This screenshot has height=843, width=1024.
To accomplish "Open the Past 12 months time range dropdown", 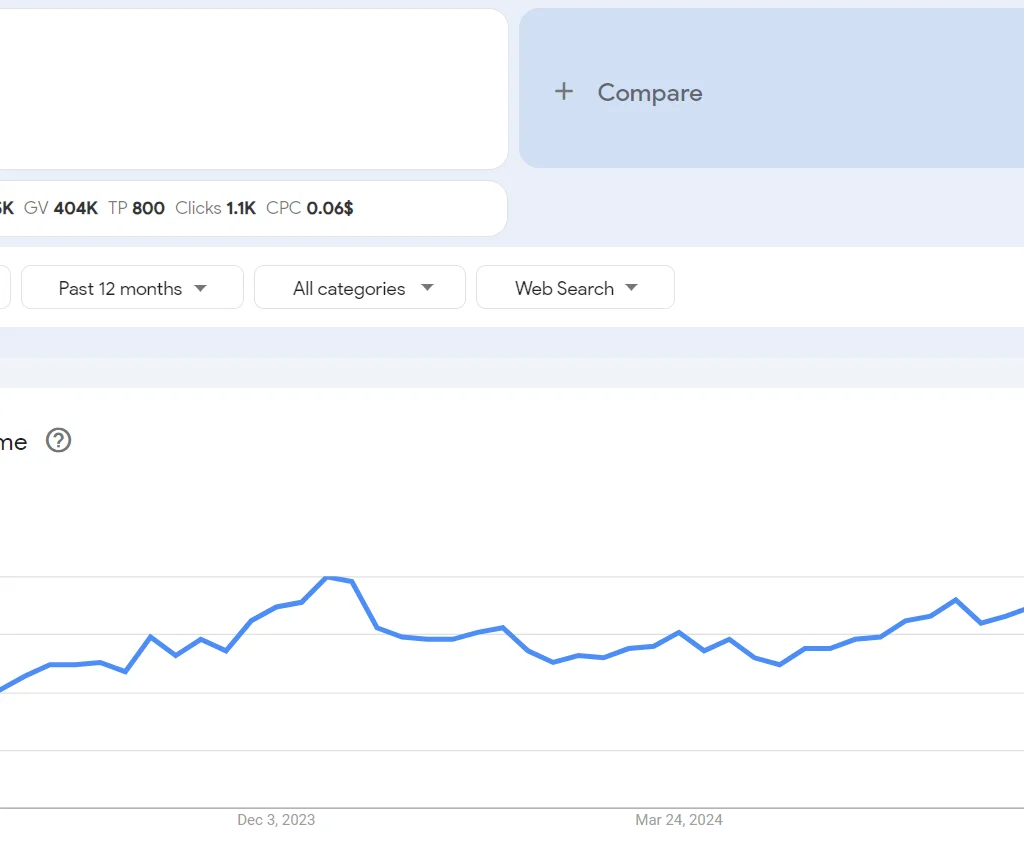I will (x=131, y=287).
